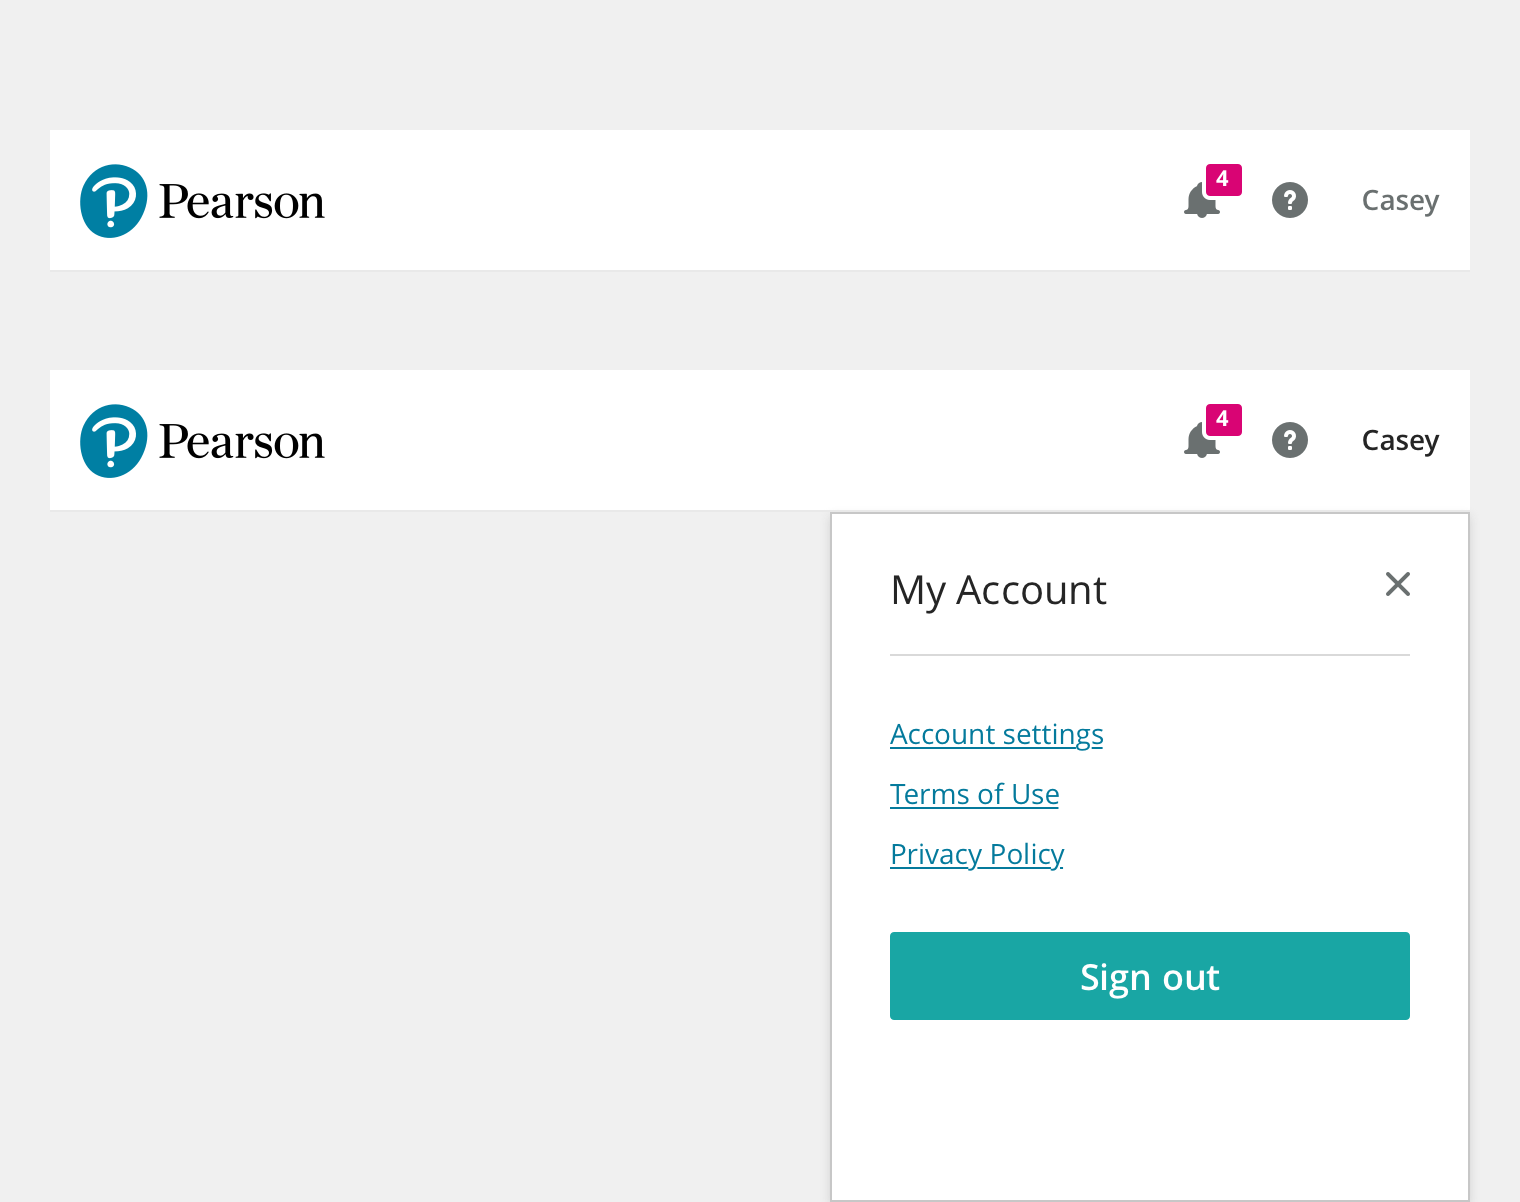Click the help icon beside the dark Casey label
This screenshot has height=1202, width=1520.
1290,440
